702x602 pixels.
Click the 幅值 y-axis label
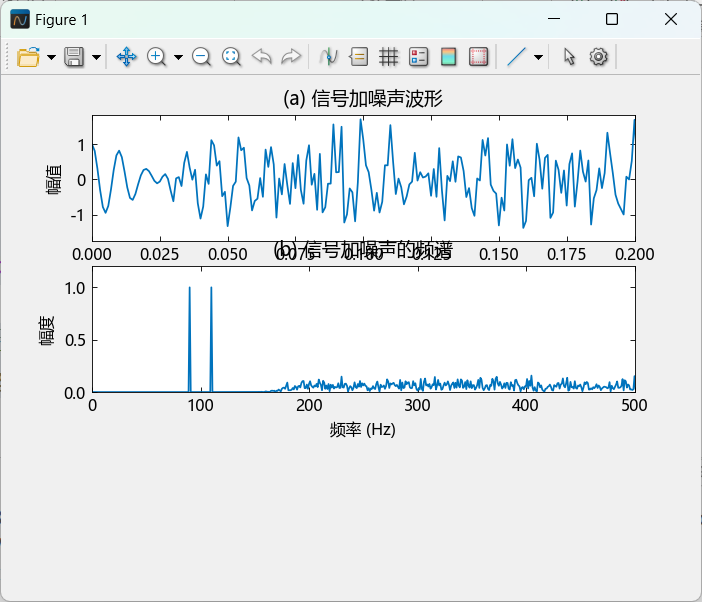tap(54, 179)
